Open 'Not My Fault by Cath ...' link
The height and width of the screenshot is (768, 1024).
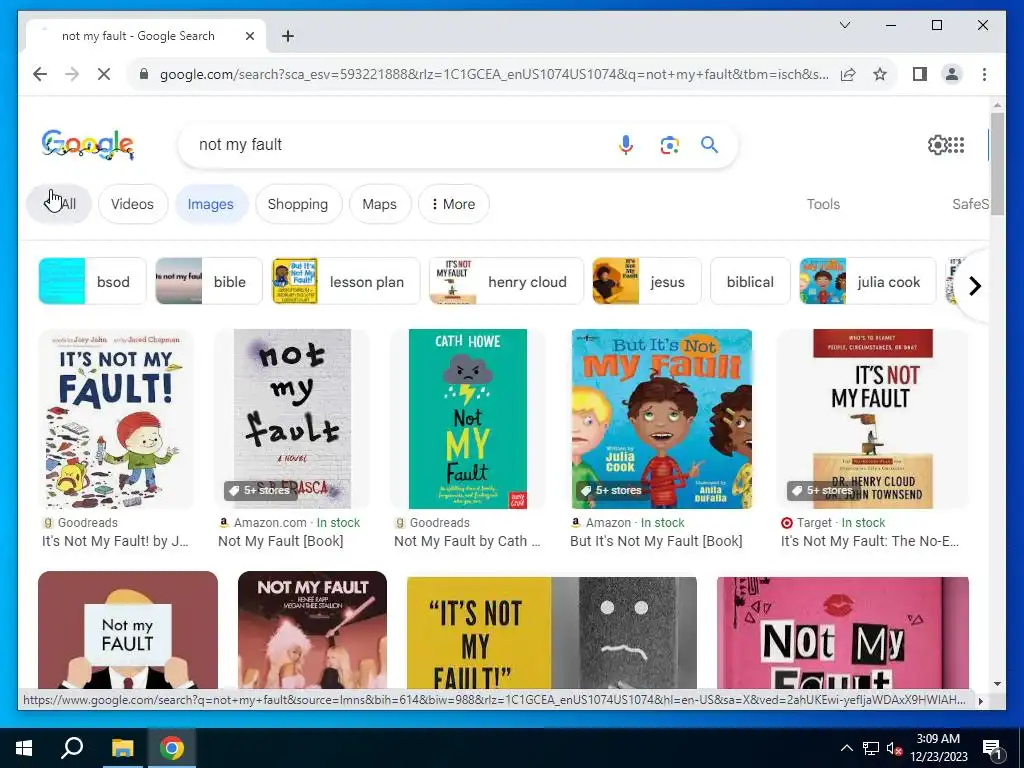467,541
